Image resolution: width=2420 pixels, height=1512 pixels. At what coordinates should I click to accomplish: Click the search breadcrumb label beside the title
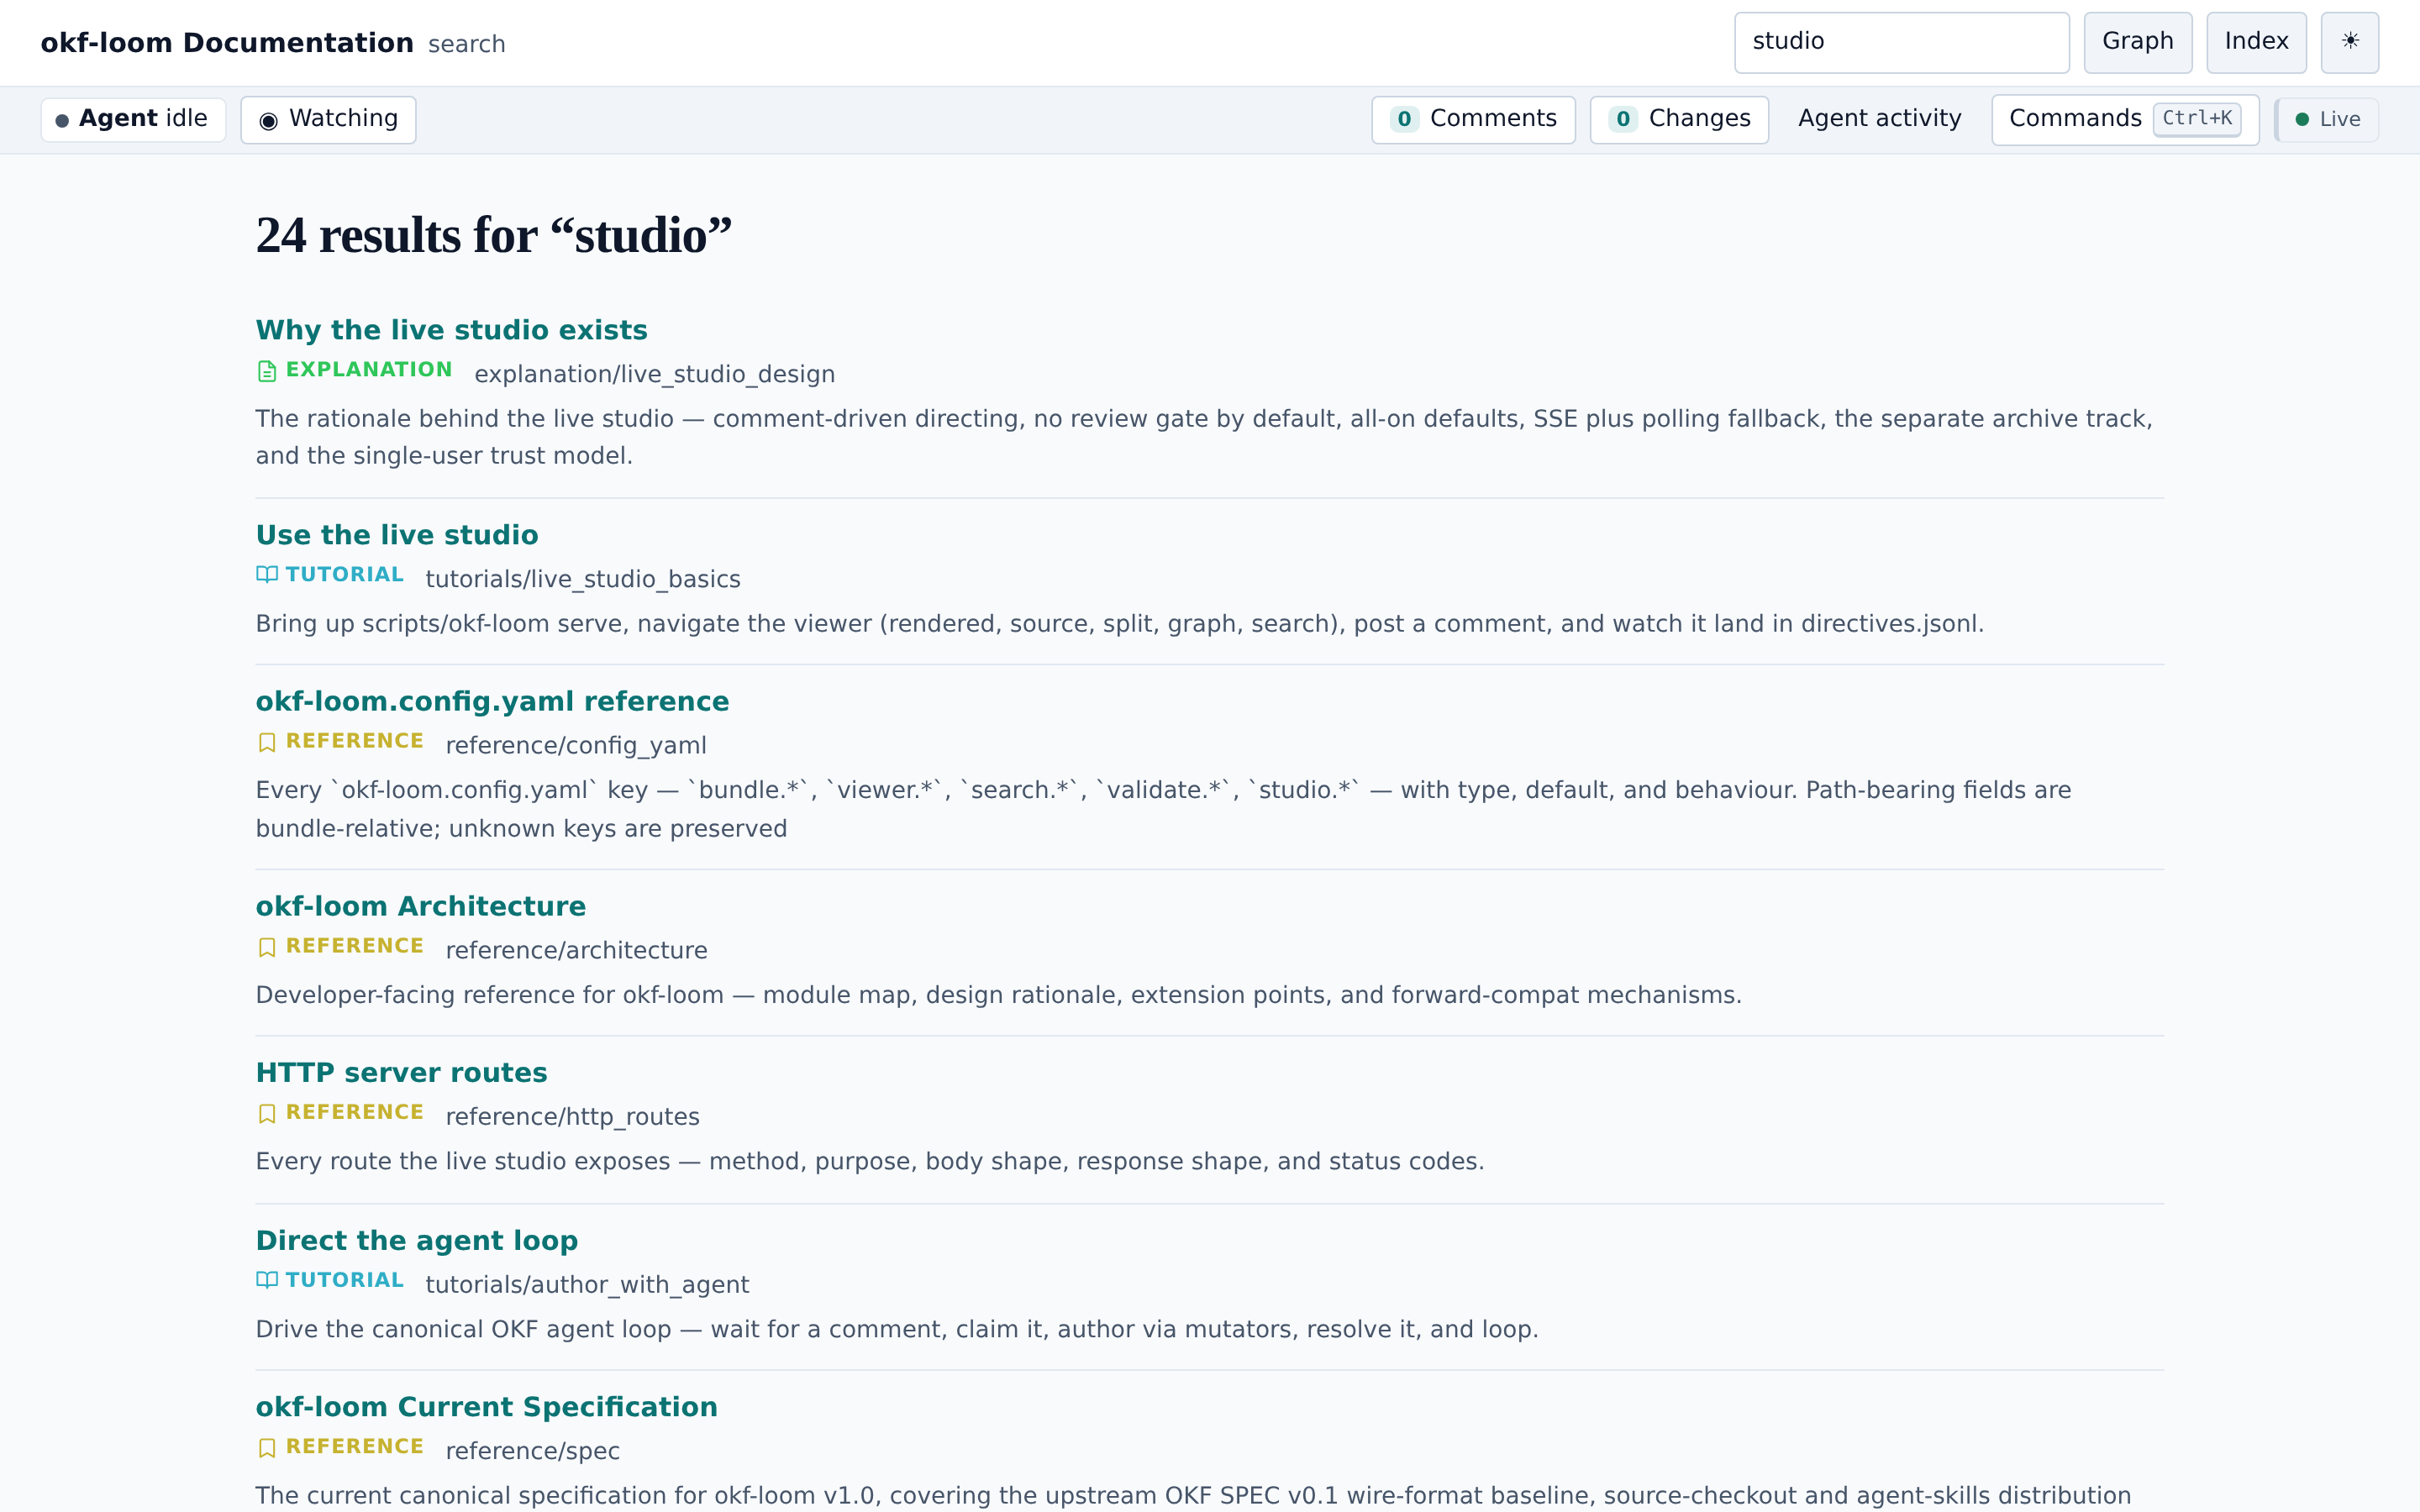[466, 44]
